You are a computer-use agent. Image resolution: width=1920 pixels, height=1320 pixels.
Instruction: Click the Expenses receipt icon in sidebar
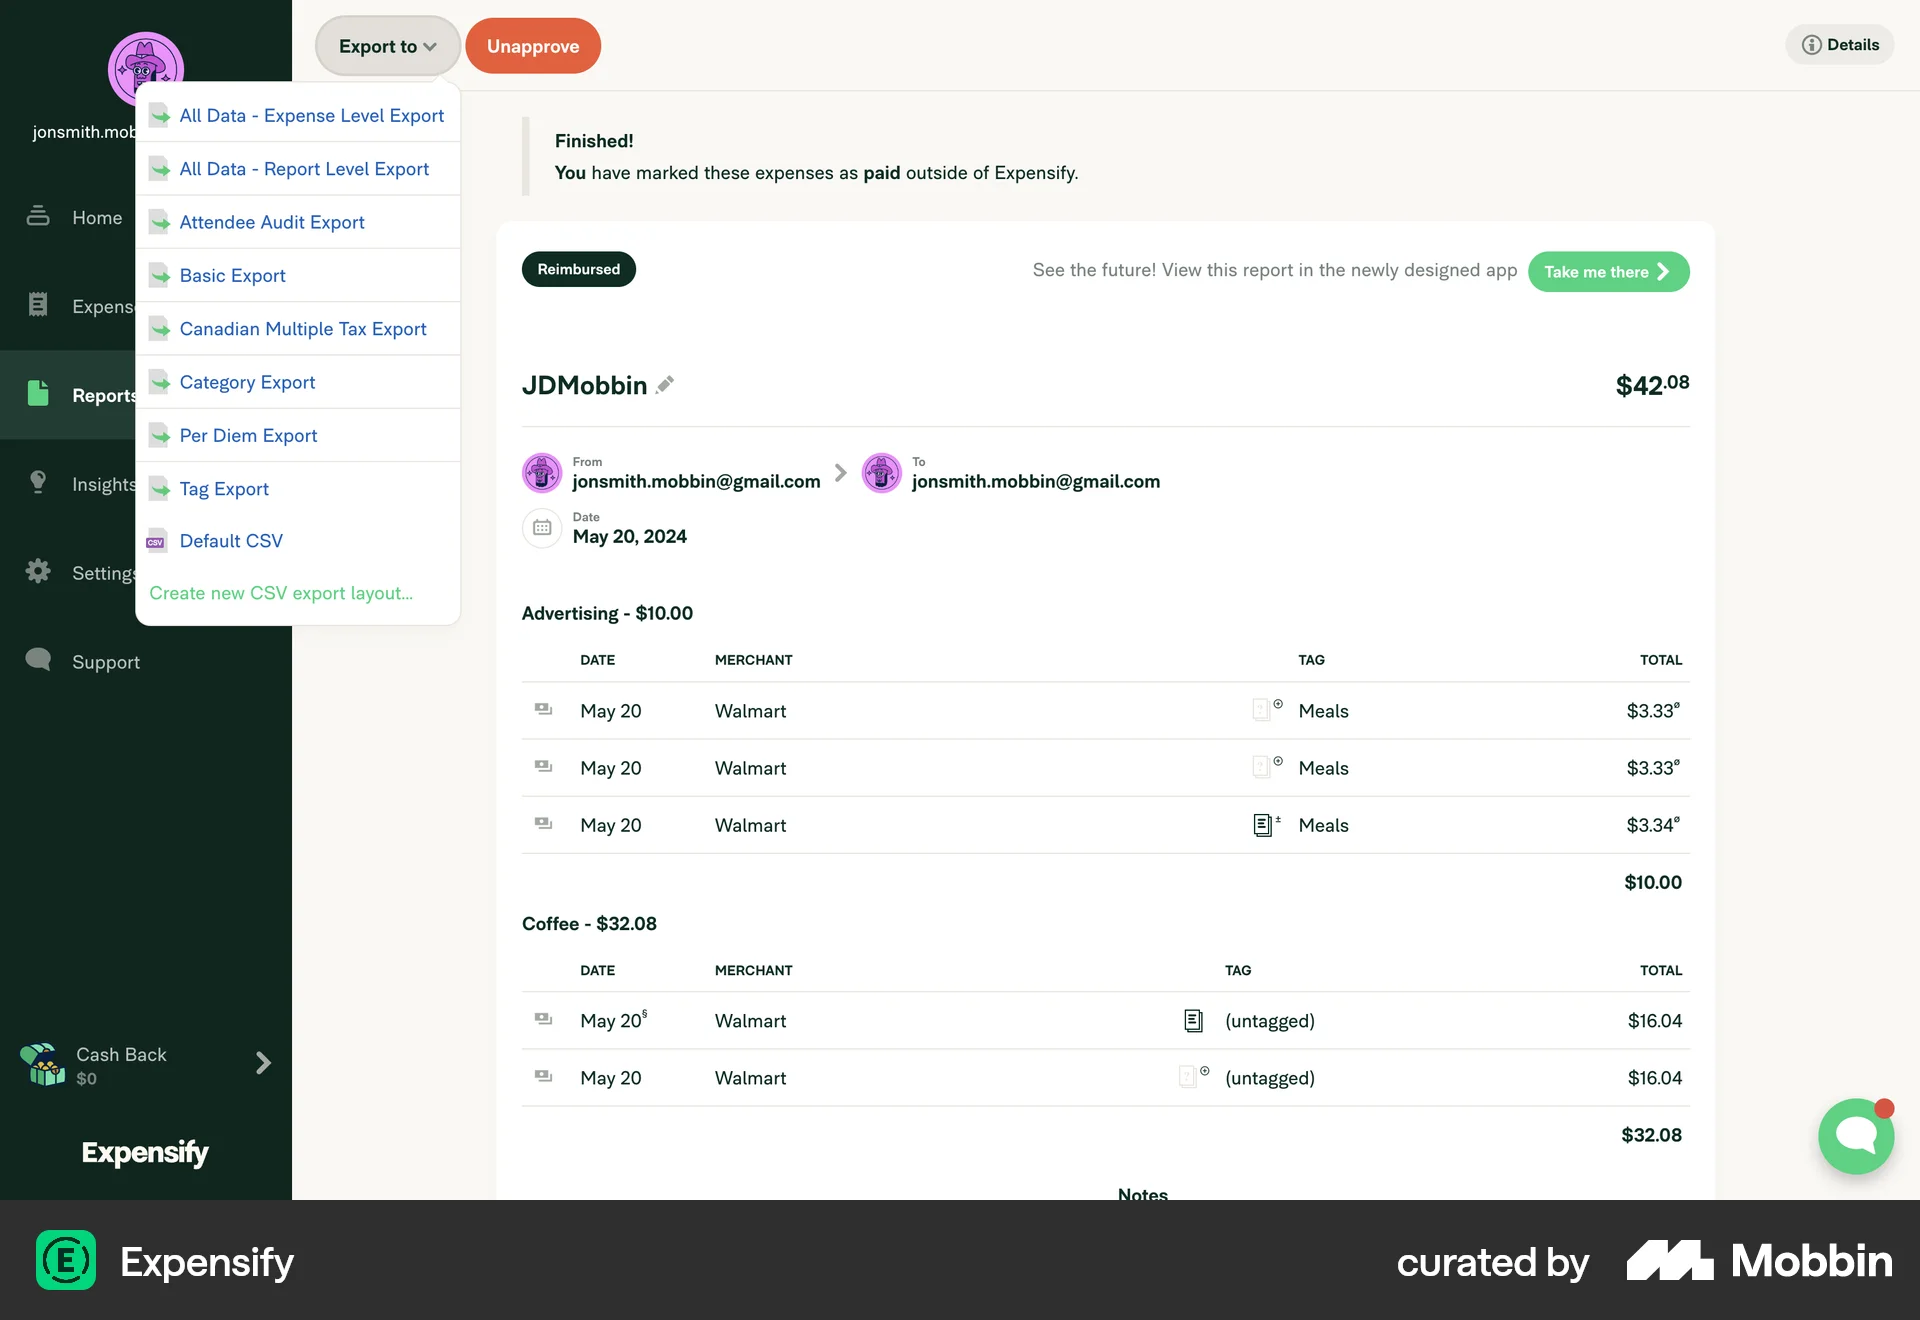[x=38, y=305]
